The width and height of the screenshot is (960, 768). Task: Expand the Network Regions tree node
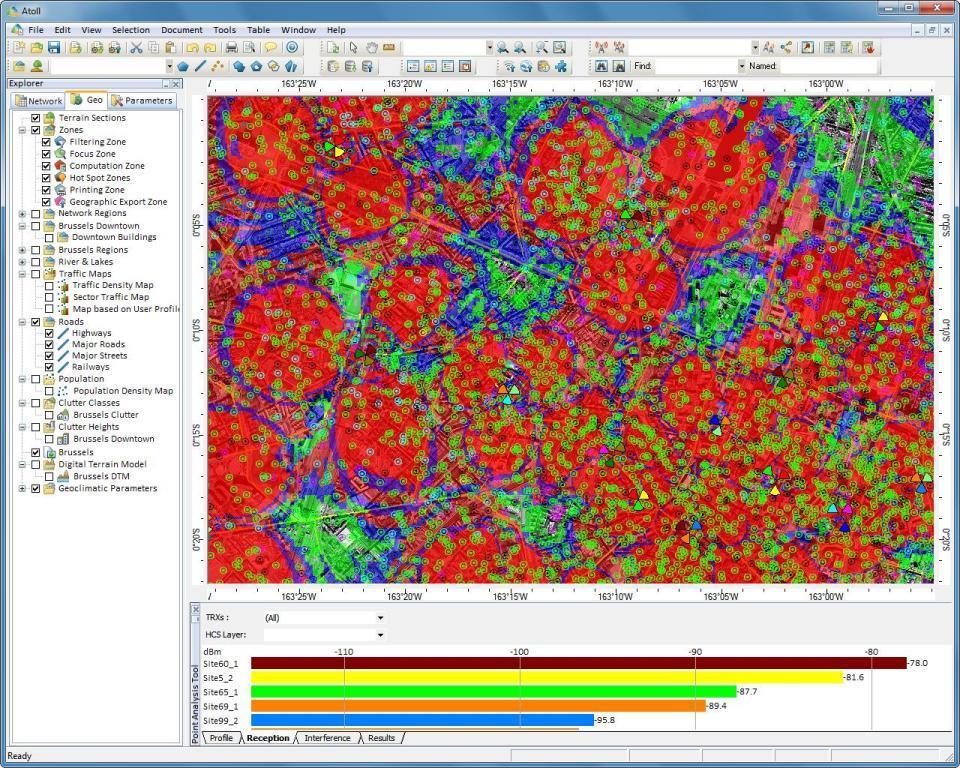pos(22,213)
